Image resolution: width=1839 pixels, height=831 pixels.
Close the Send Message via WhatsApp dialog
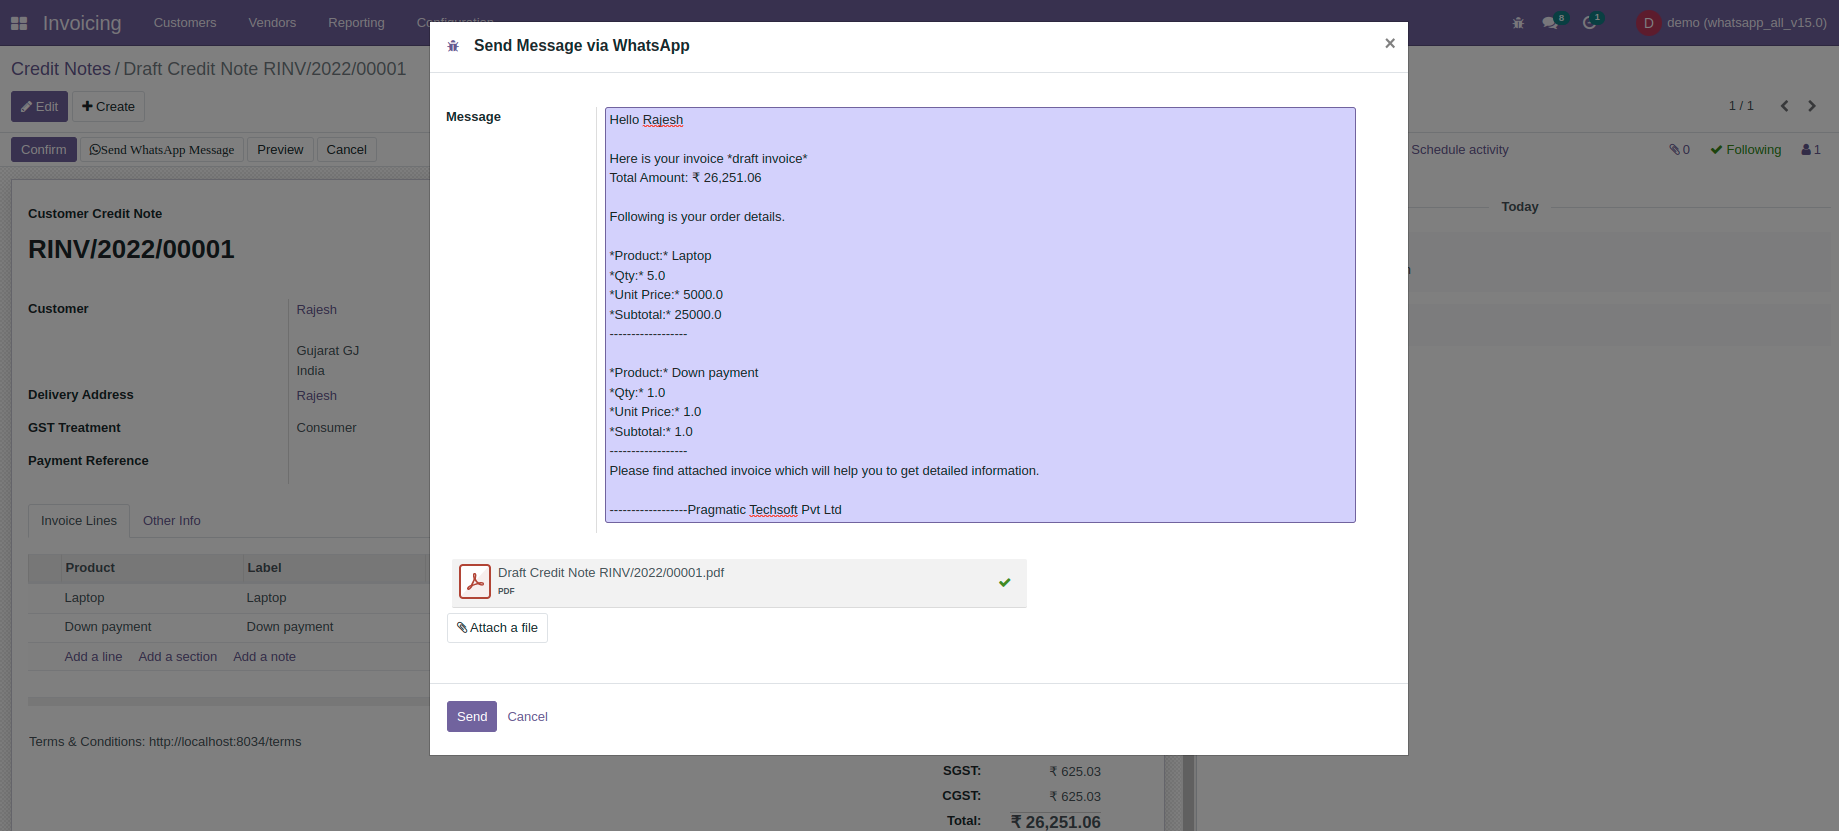pos(1390,43)
